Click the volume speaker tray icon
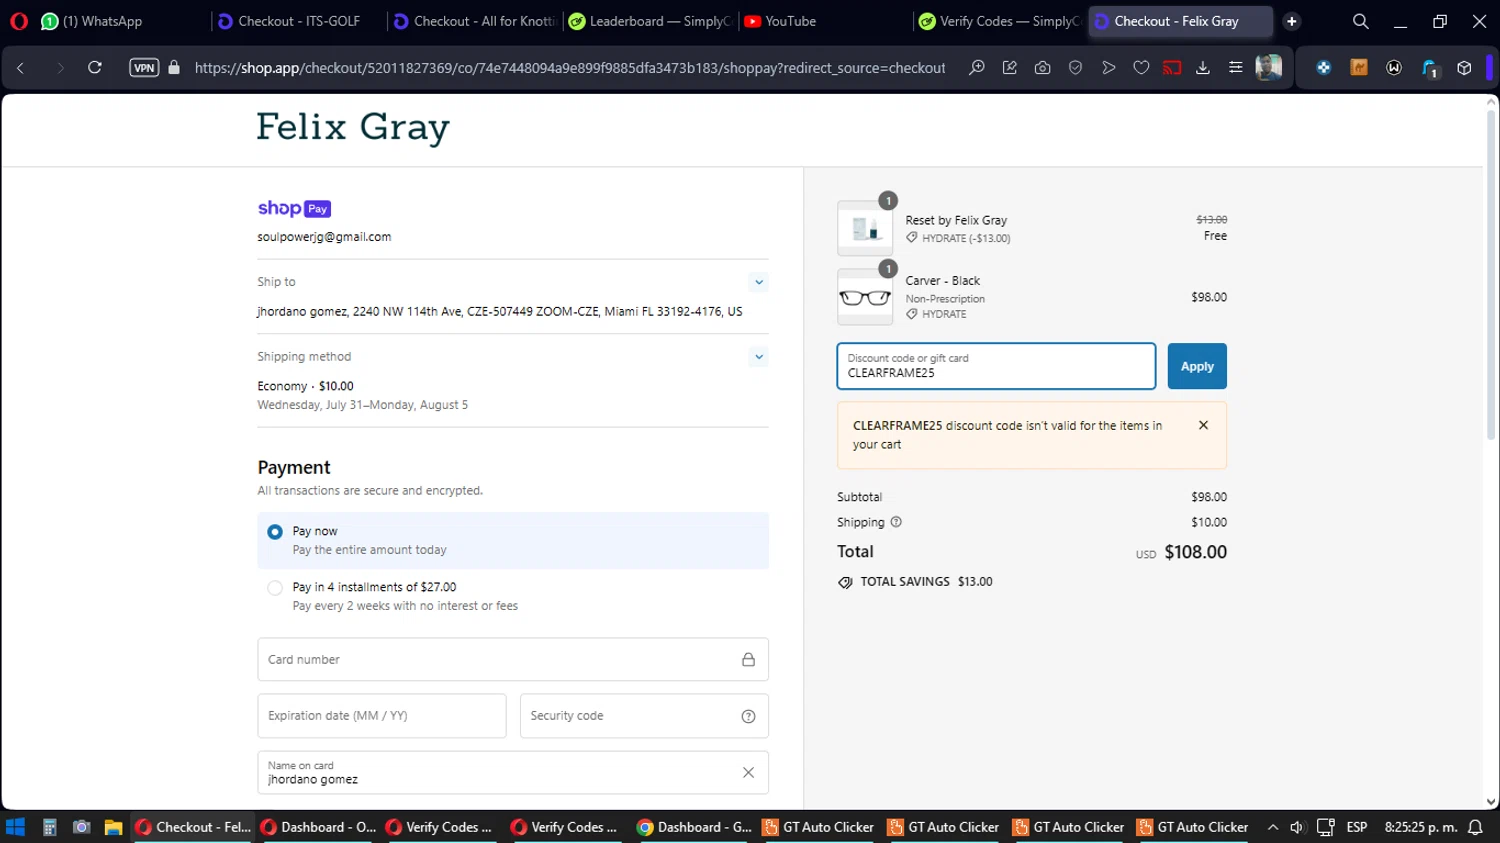1500x843 pixels. coord(1298,827)
